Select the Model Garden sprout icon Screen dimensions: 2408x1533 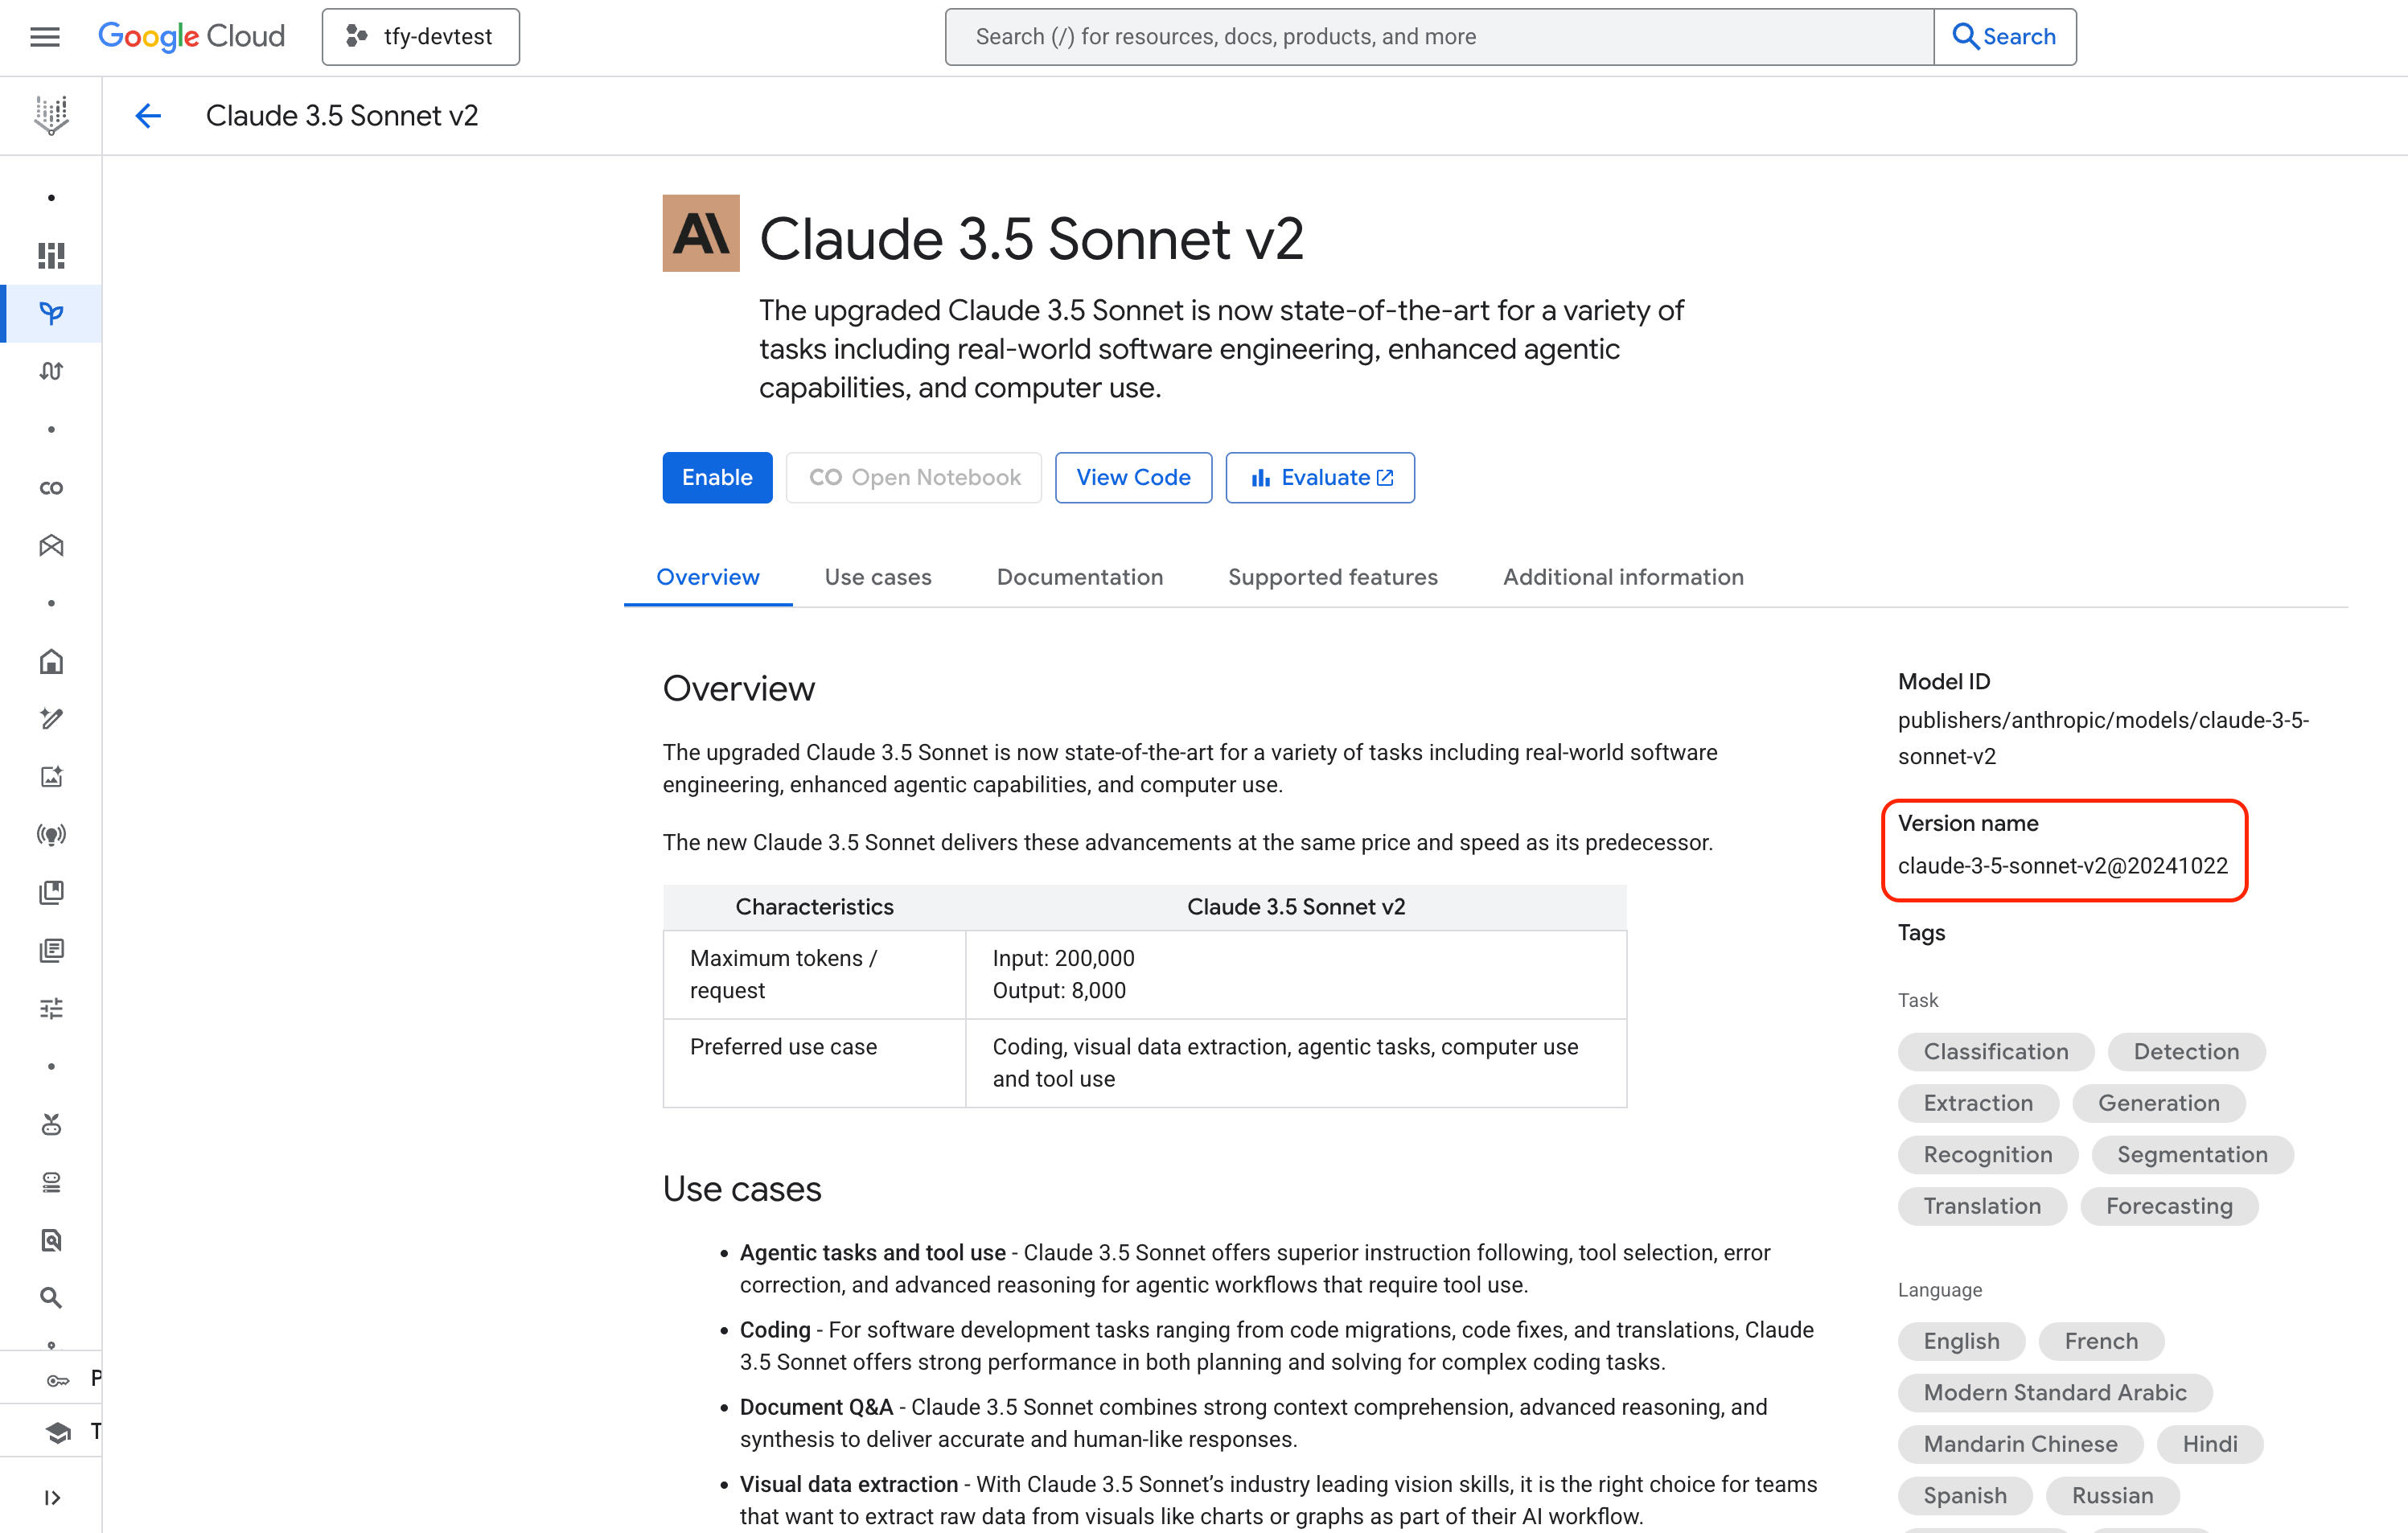[51, 313]
